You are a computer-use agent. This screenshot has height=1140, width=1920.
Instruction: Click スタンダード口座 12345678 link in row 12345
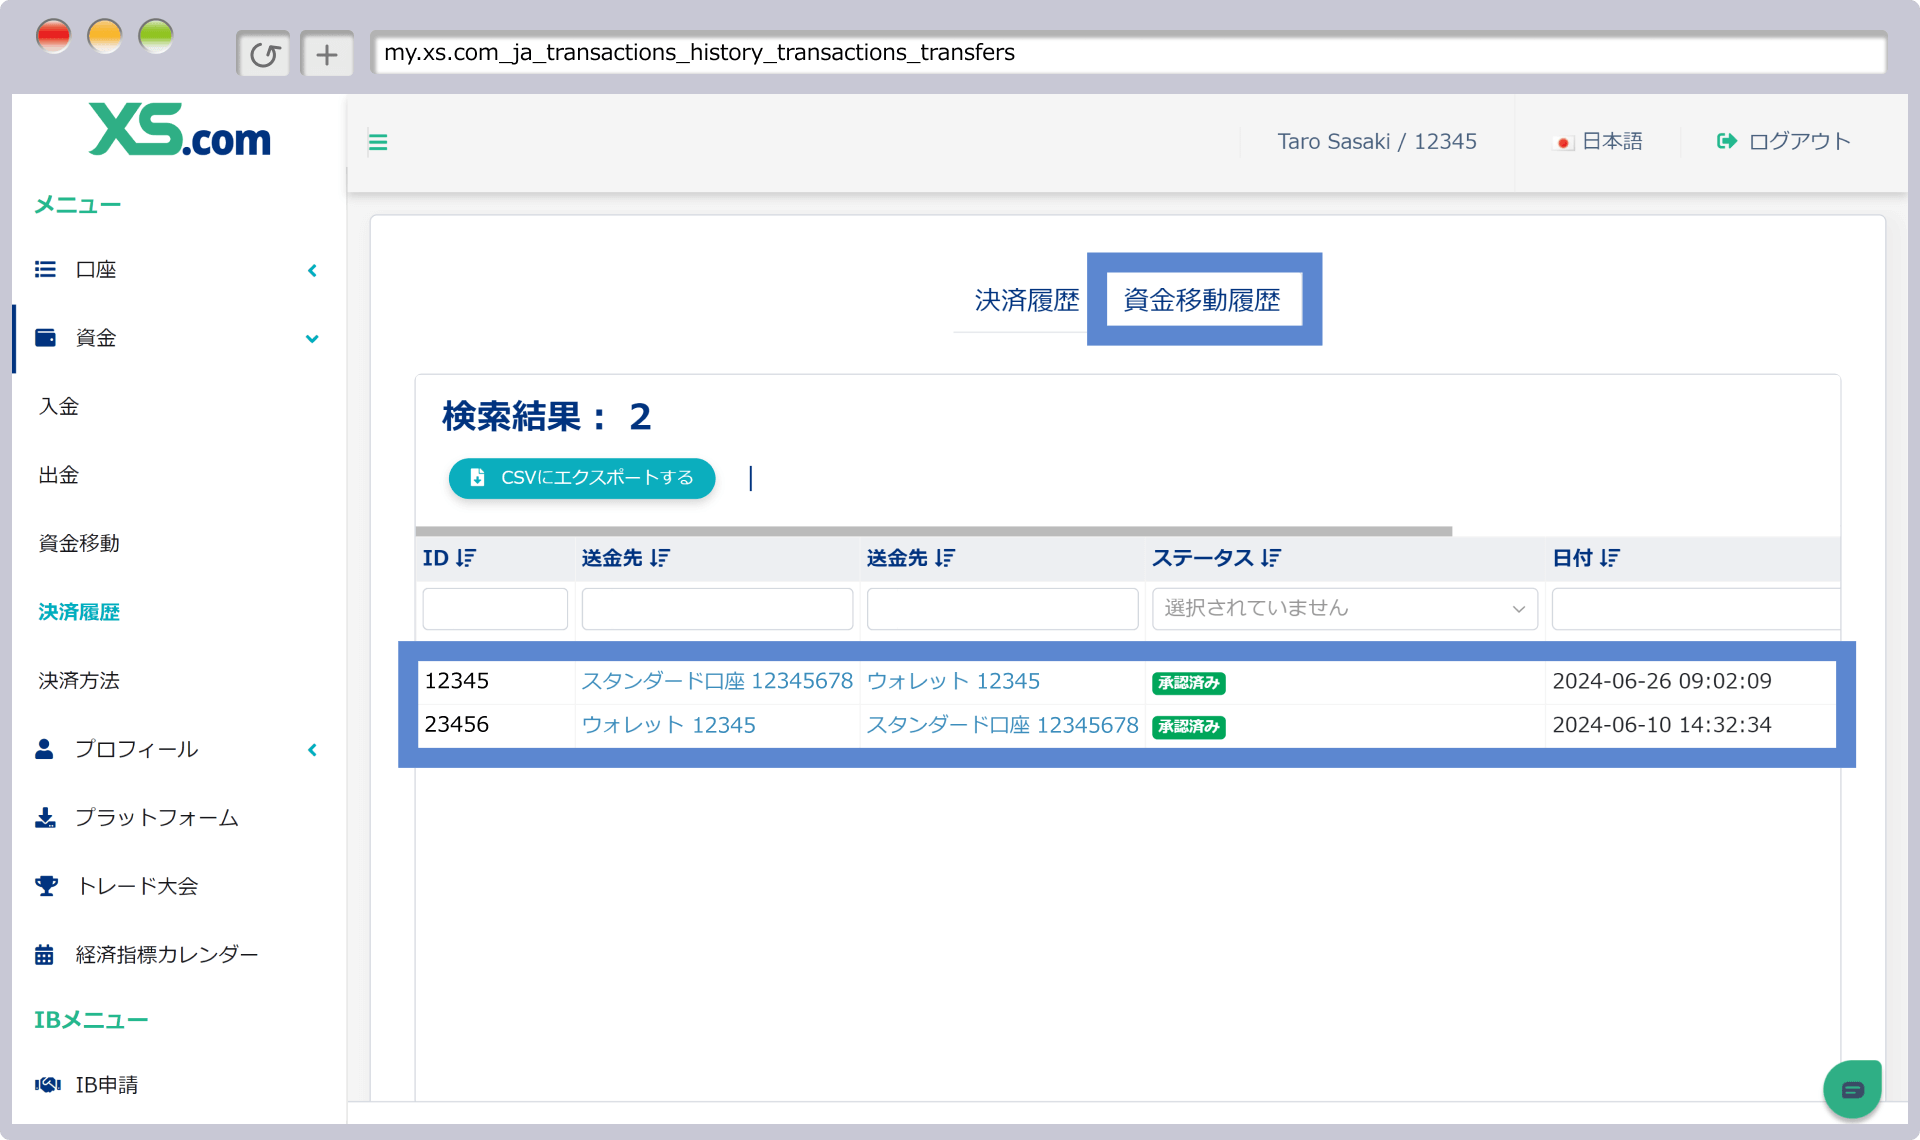(717, 681)
